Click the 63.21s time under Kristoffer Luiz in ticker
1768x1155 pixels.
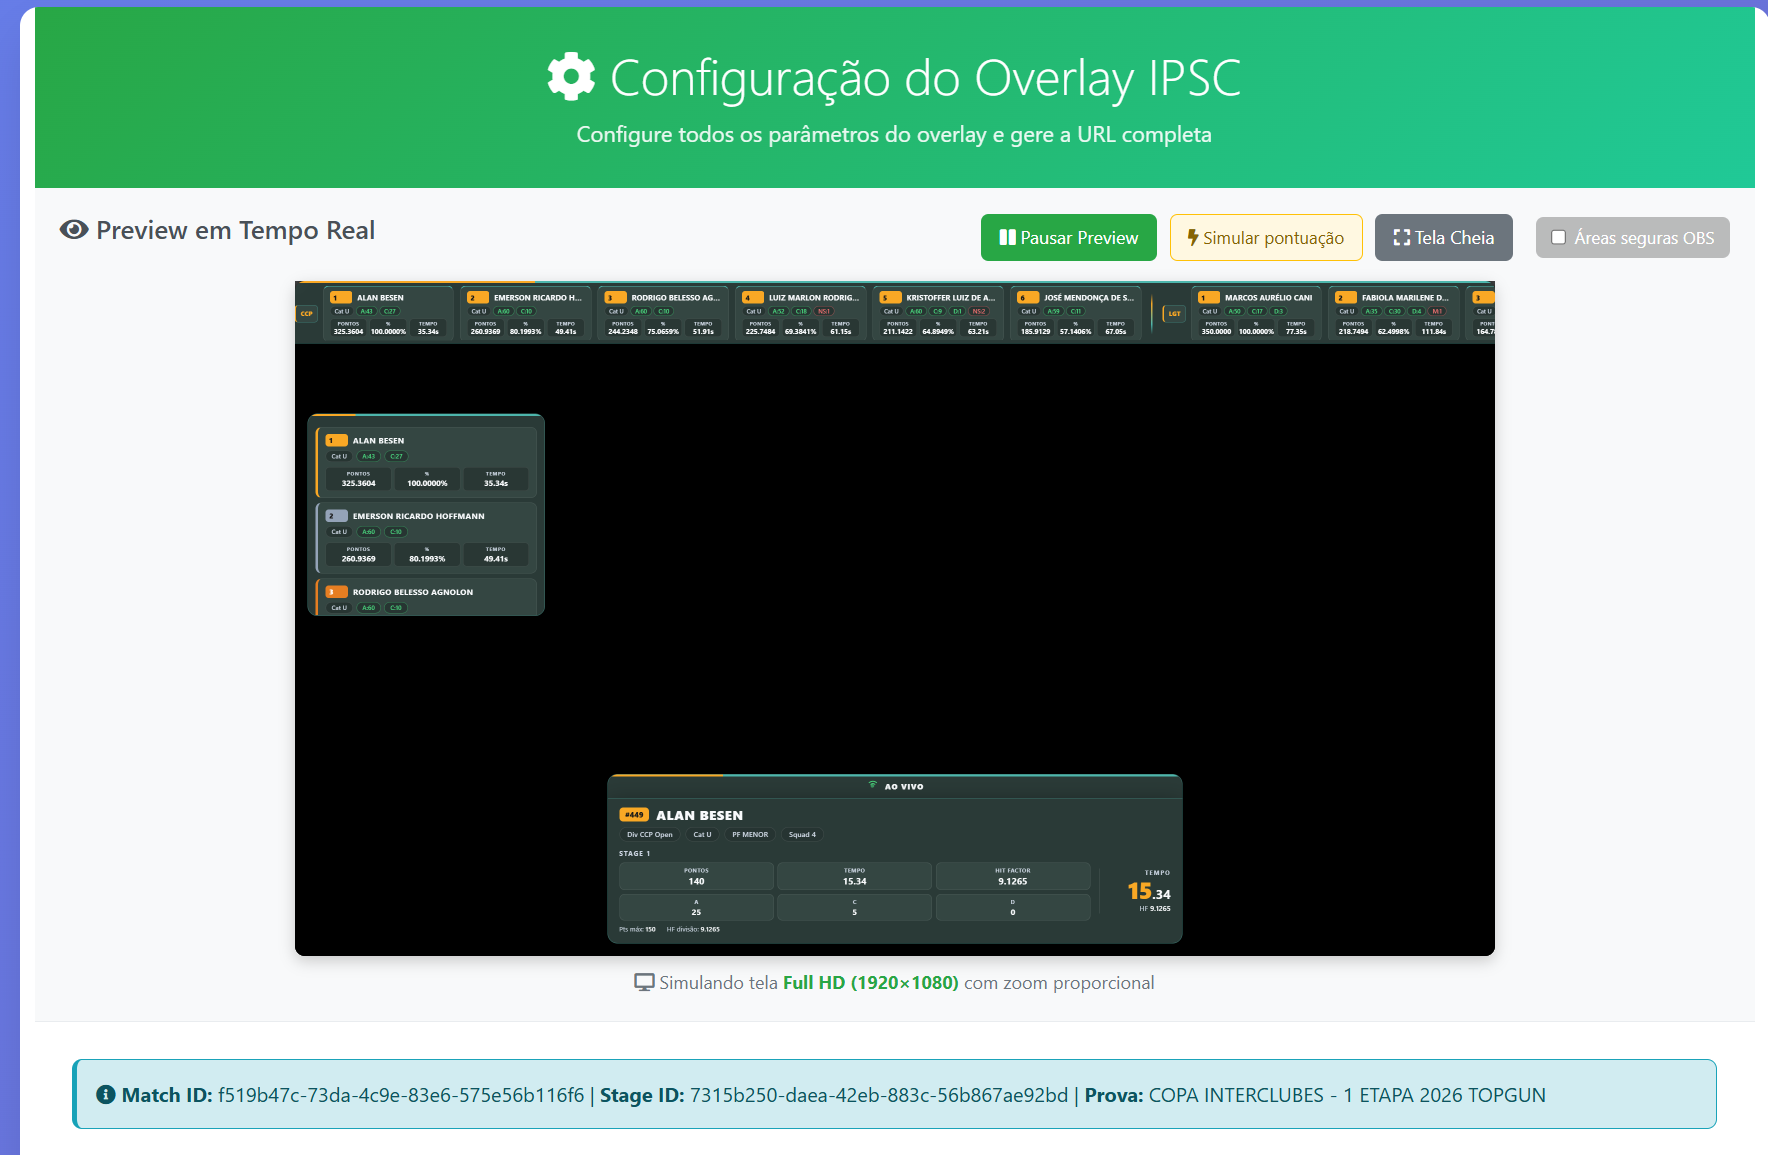tap(978, 332)
